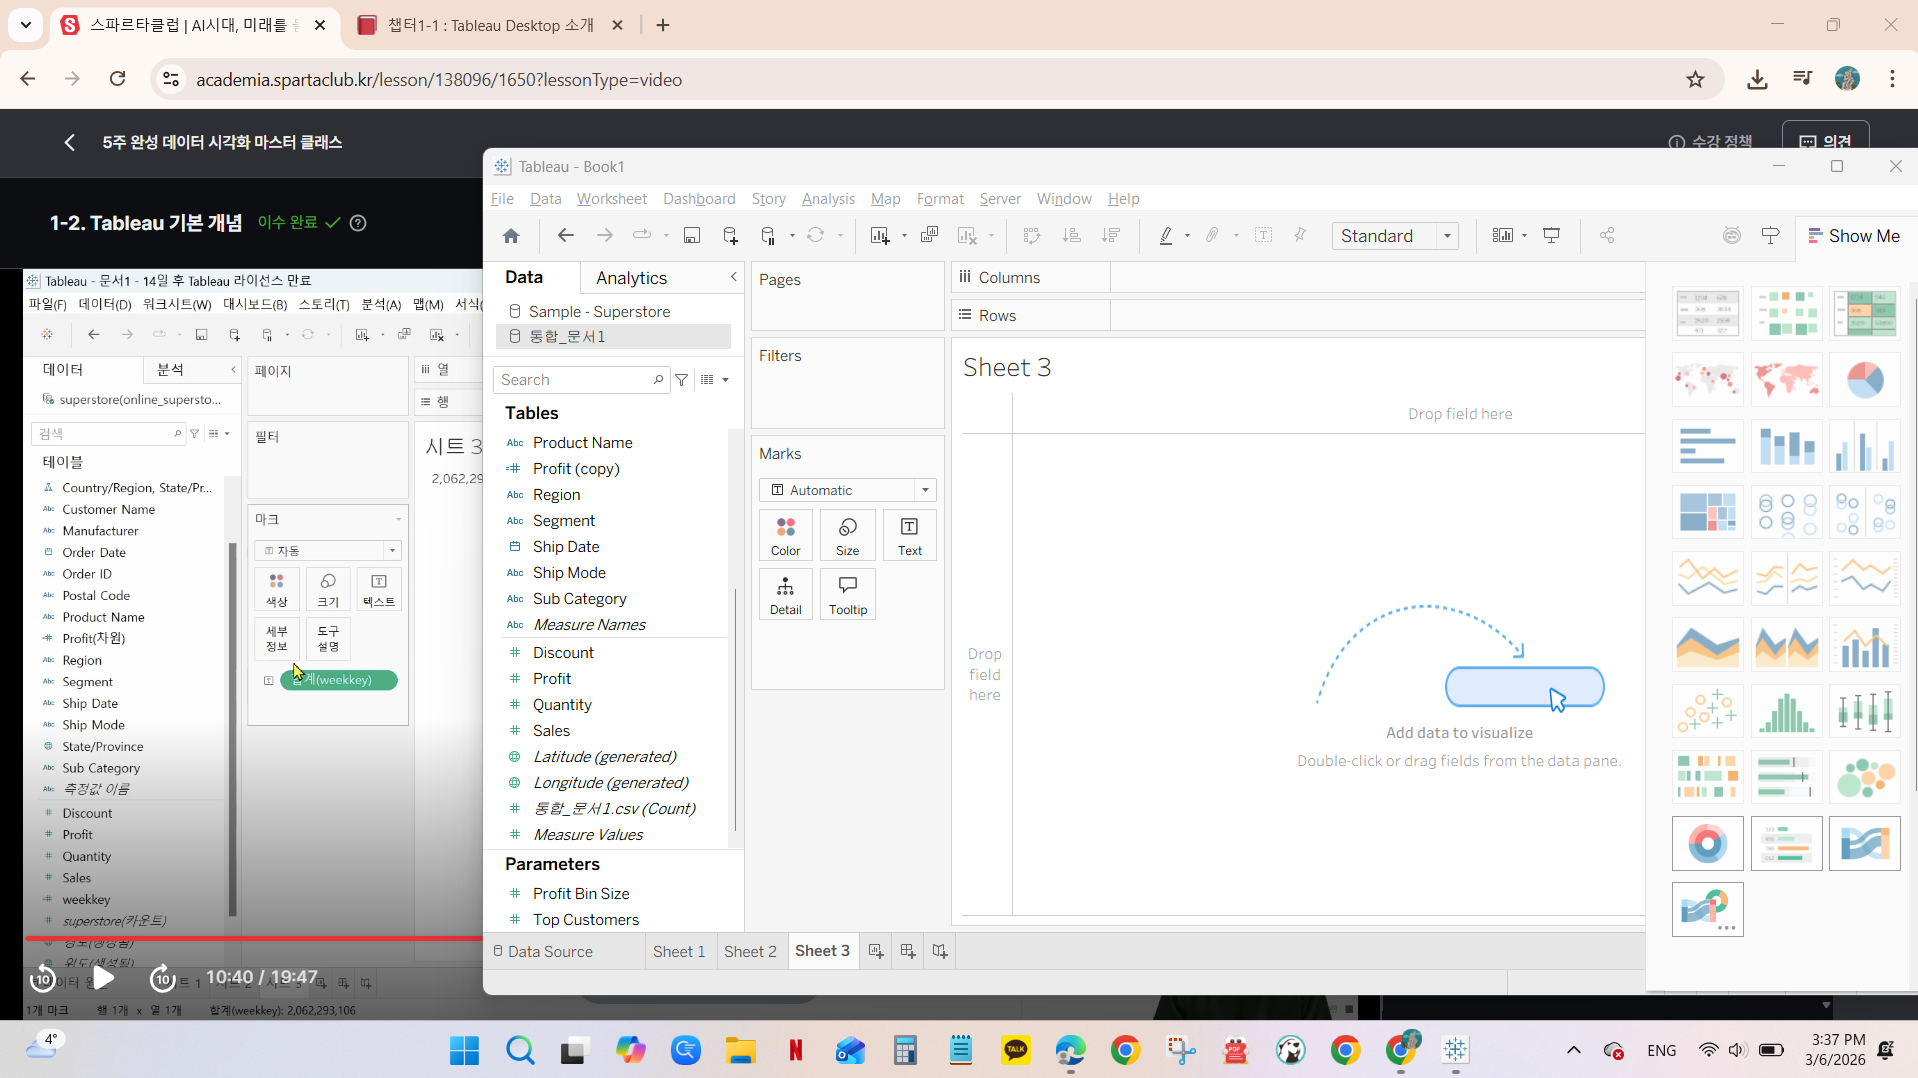This screenshot has width=1918, height=1078.
Task: Choose the bullet graph in Show Me
Action: (x=1787, y=777)
